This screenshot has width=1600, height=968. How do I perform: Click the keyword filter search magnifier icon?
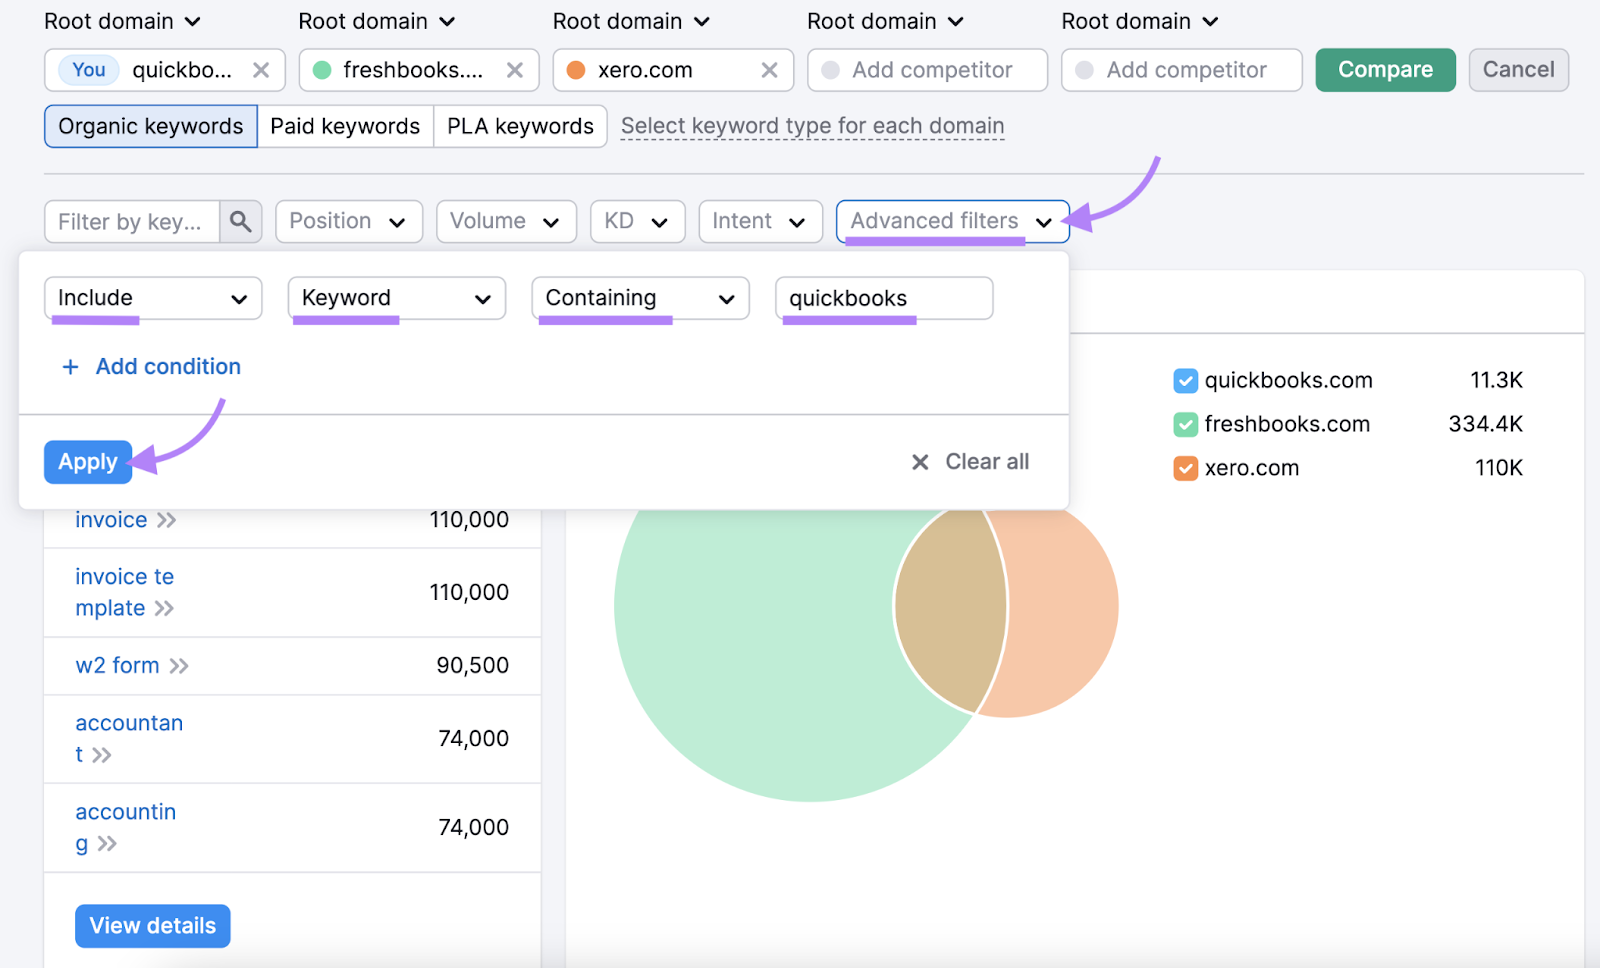pos(240,221)
